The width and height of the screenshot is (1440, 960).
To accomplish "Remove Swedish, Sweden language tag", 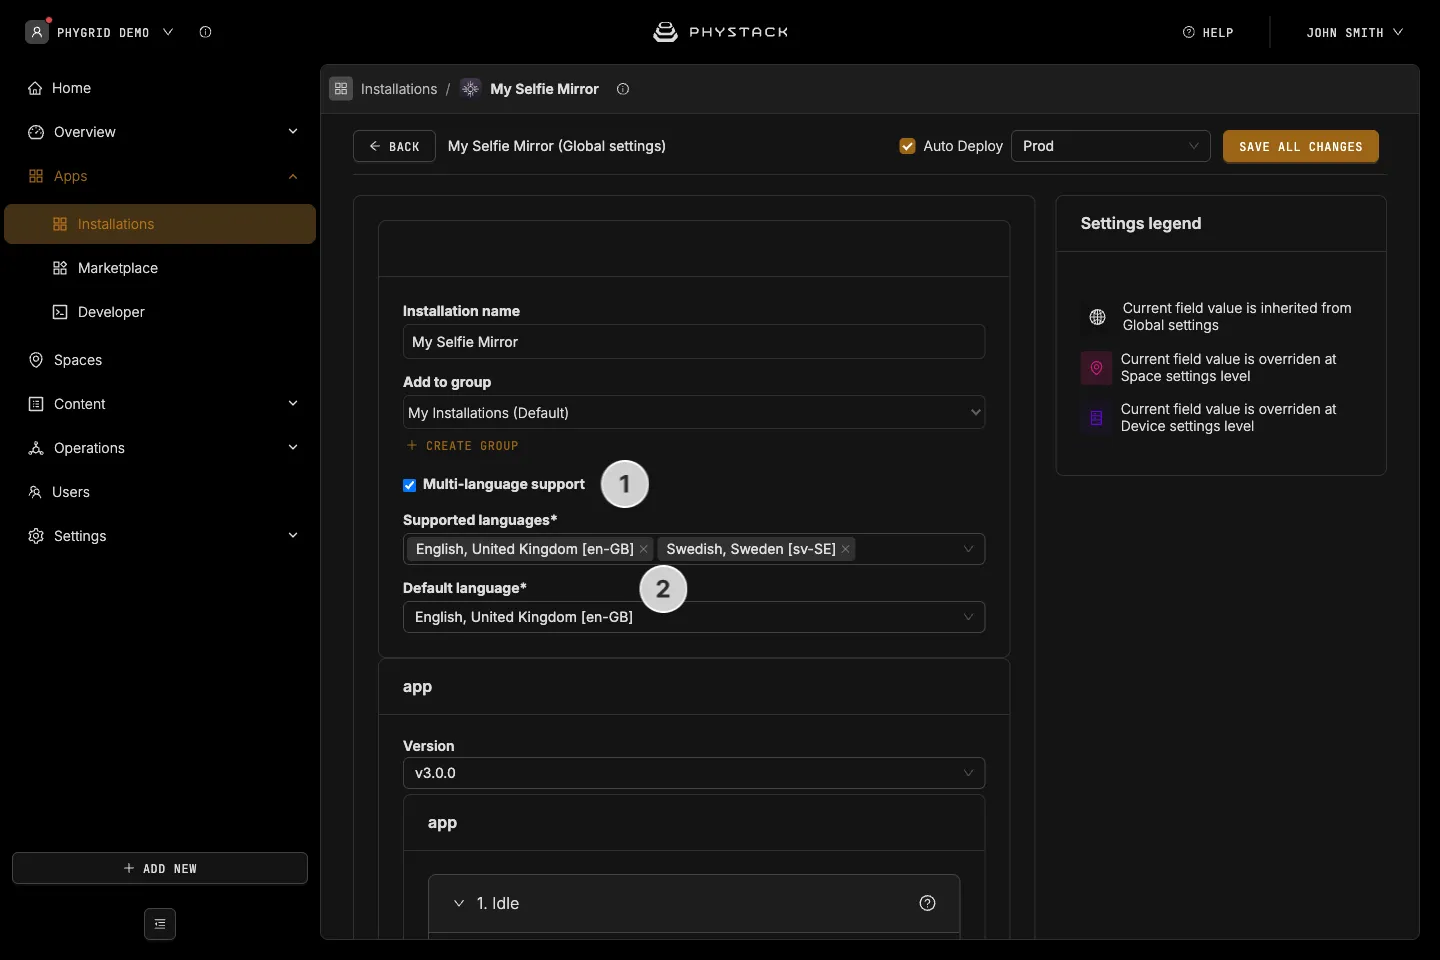I will tap(846, 549).
